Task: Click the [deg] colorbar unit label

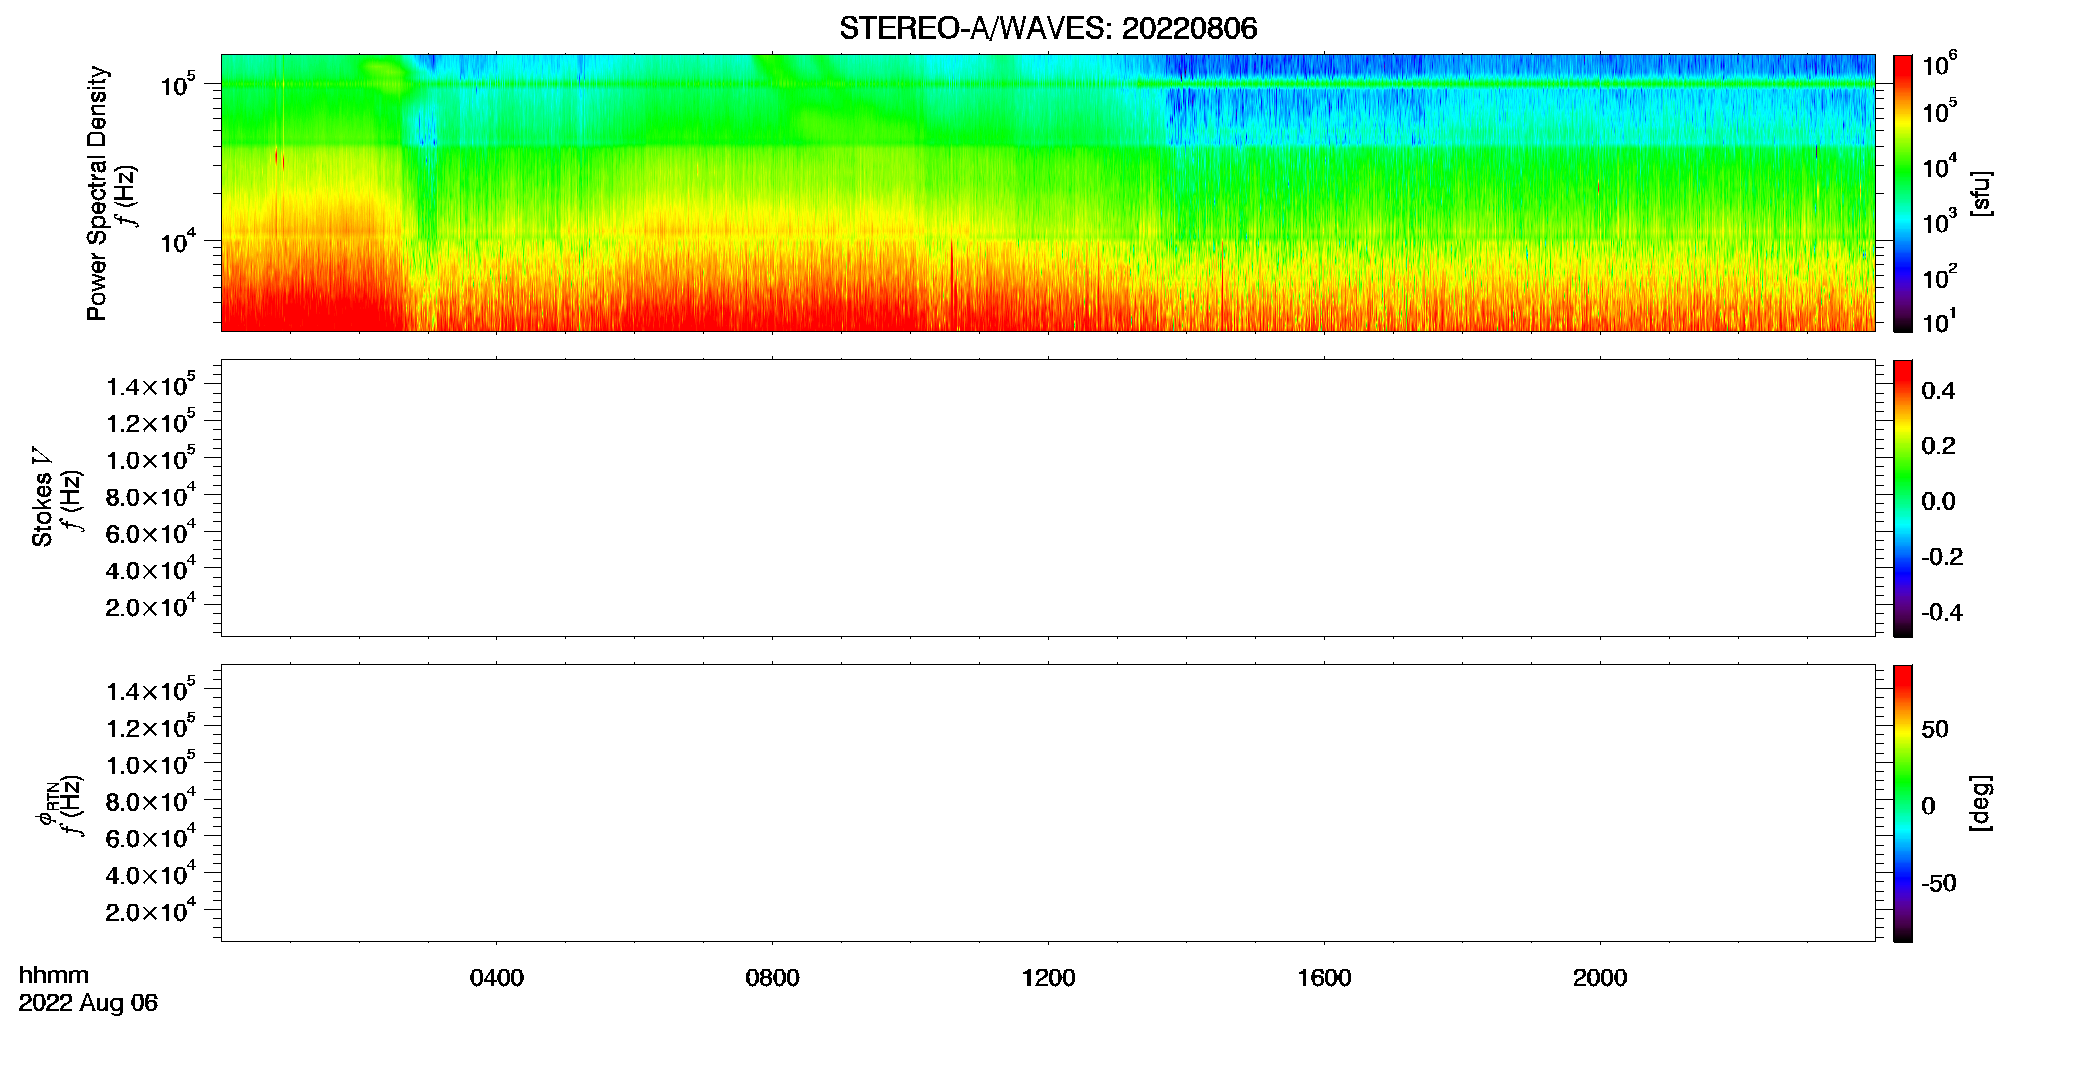Action: (1980, 803)
